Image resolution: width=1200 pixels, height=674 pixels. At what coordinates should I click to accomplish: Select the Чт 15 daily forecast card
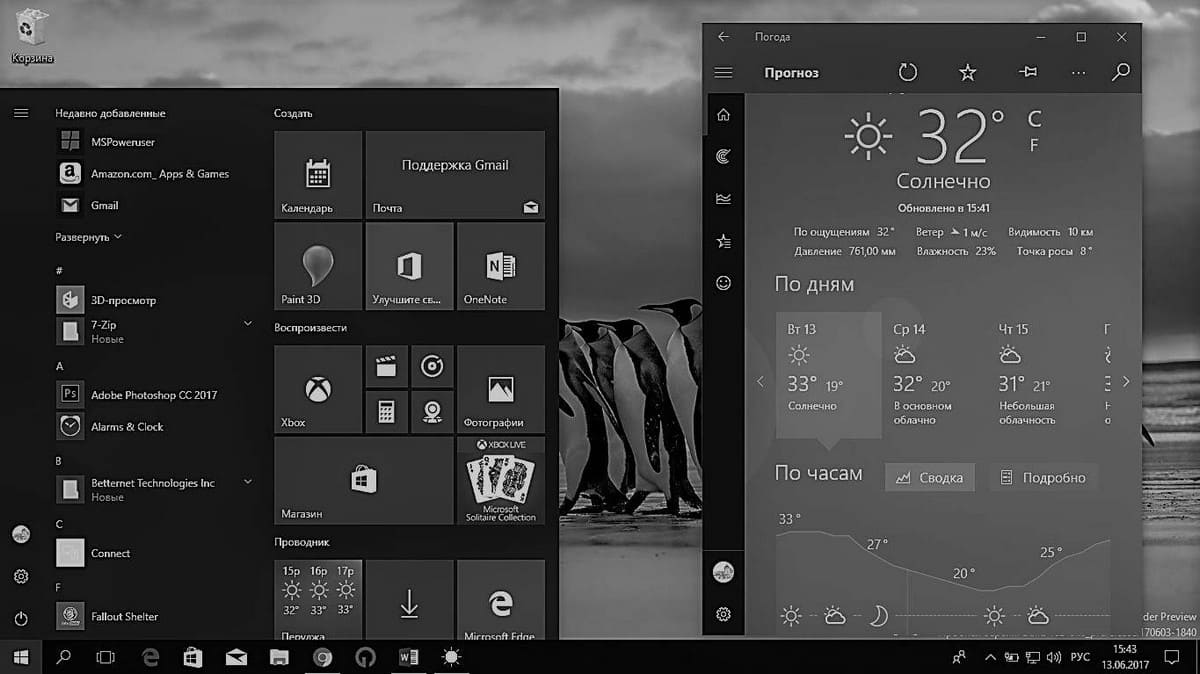pos(1040,375)
